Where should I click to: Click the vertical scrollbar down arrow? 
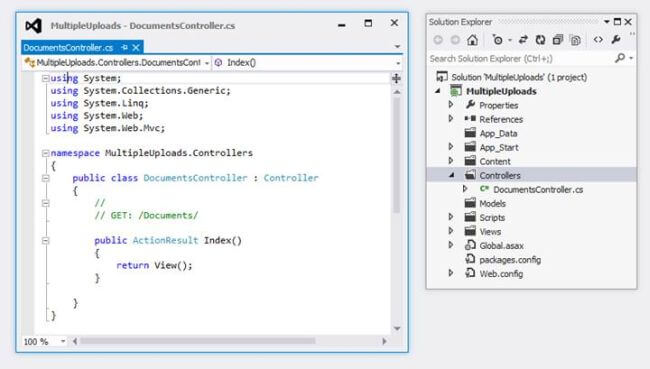click(x=397, y=329)
